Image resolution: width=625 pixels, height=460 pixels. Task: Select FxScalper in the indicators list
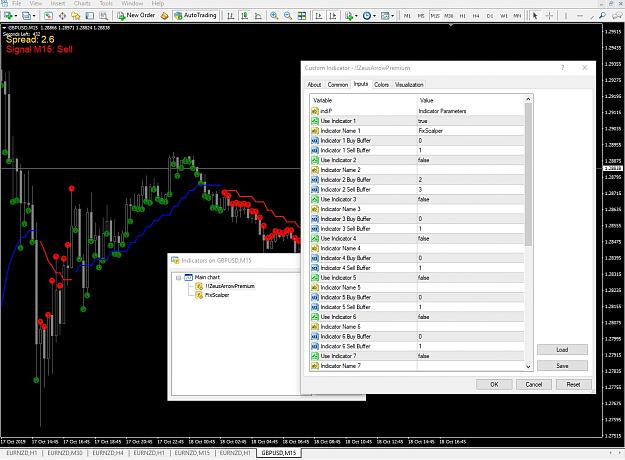click(217, 295)
